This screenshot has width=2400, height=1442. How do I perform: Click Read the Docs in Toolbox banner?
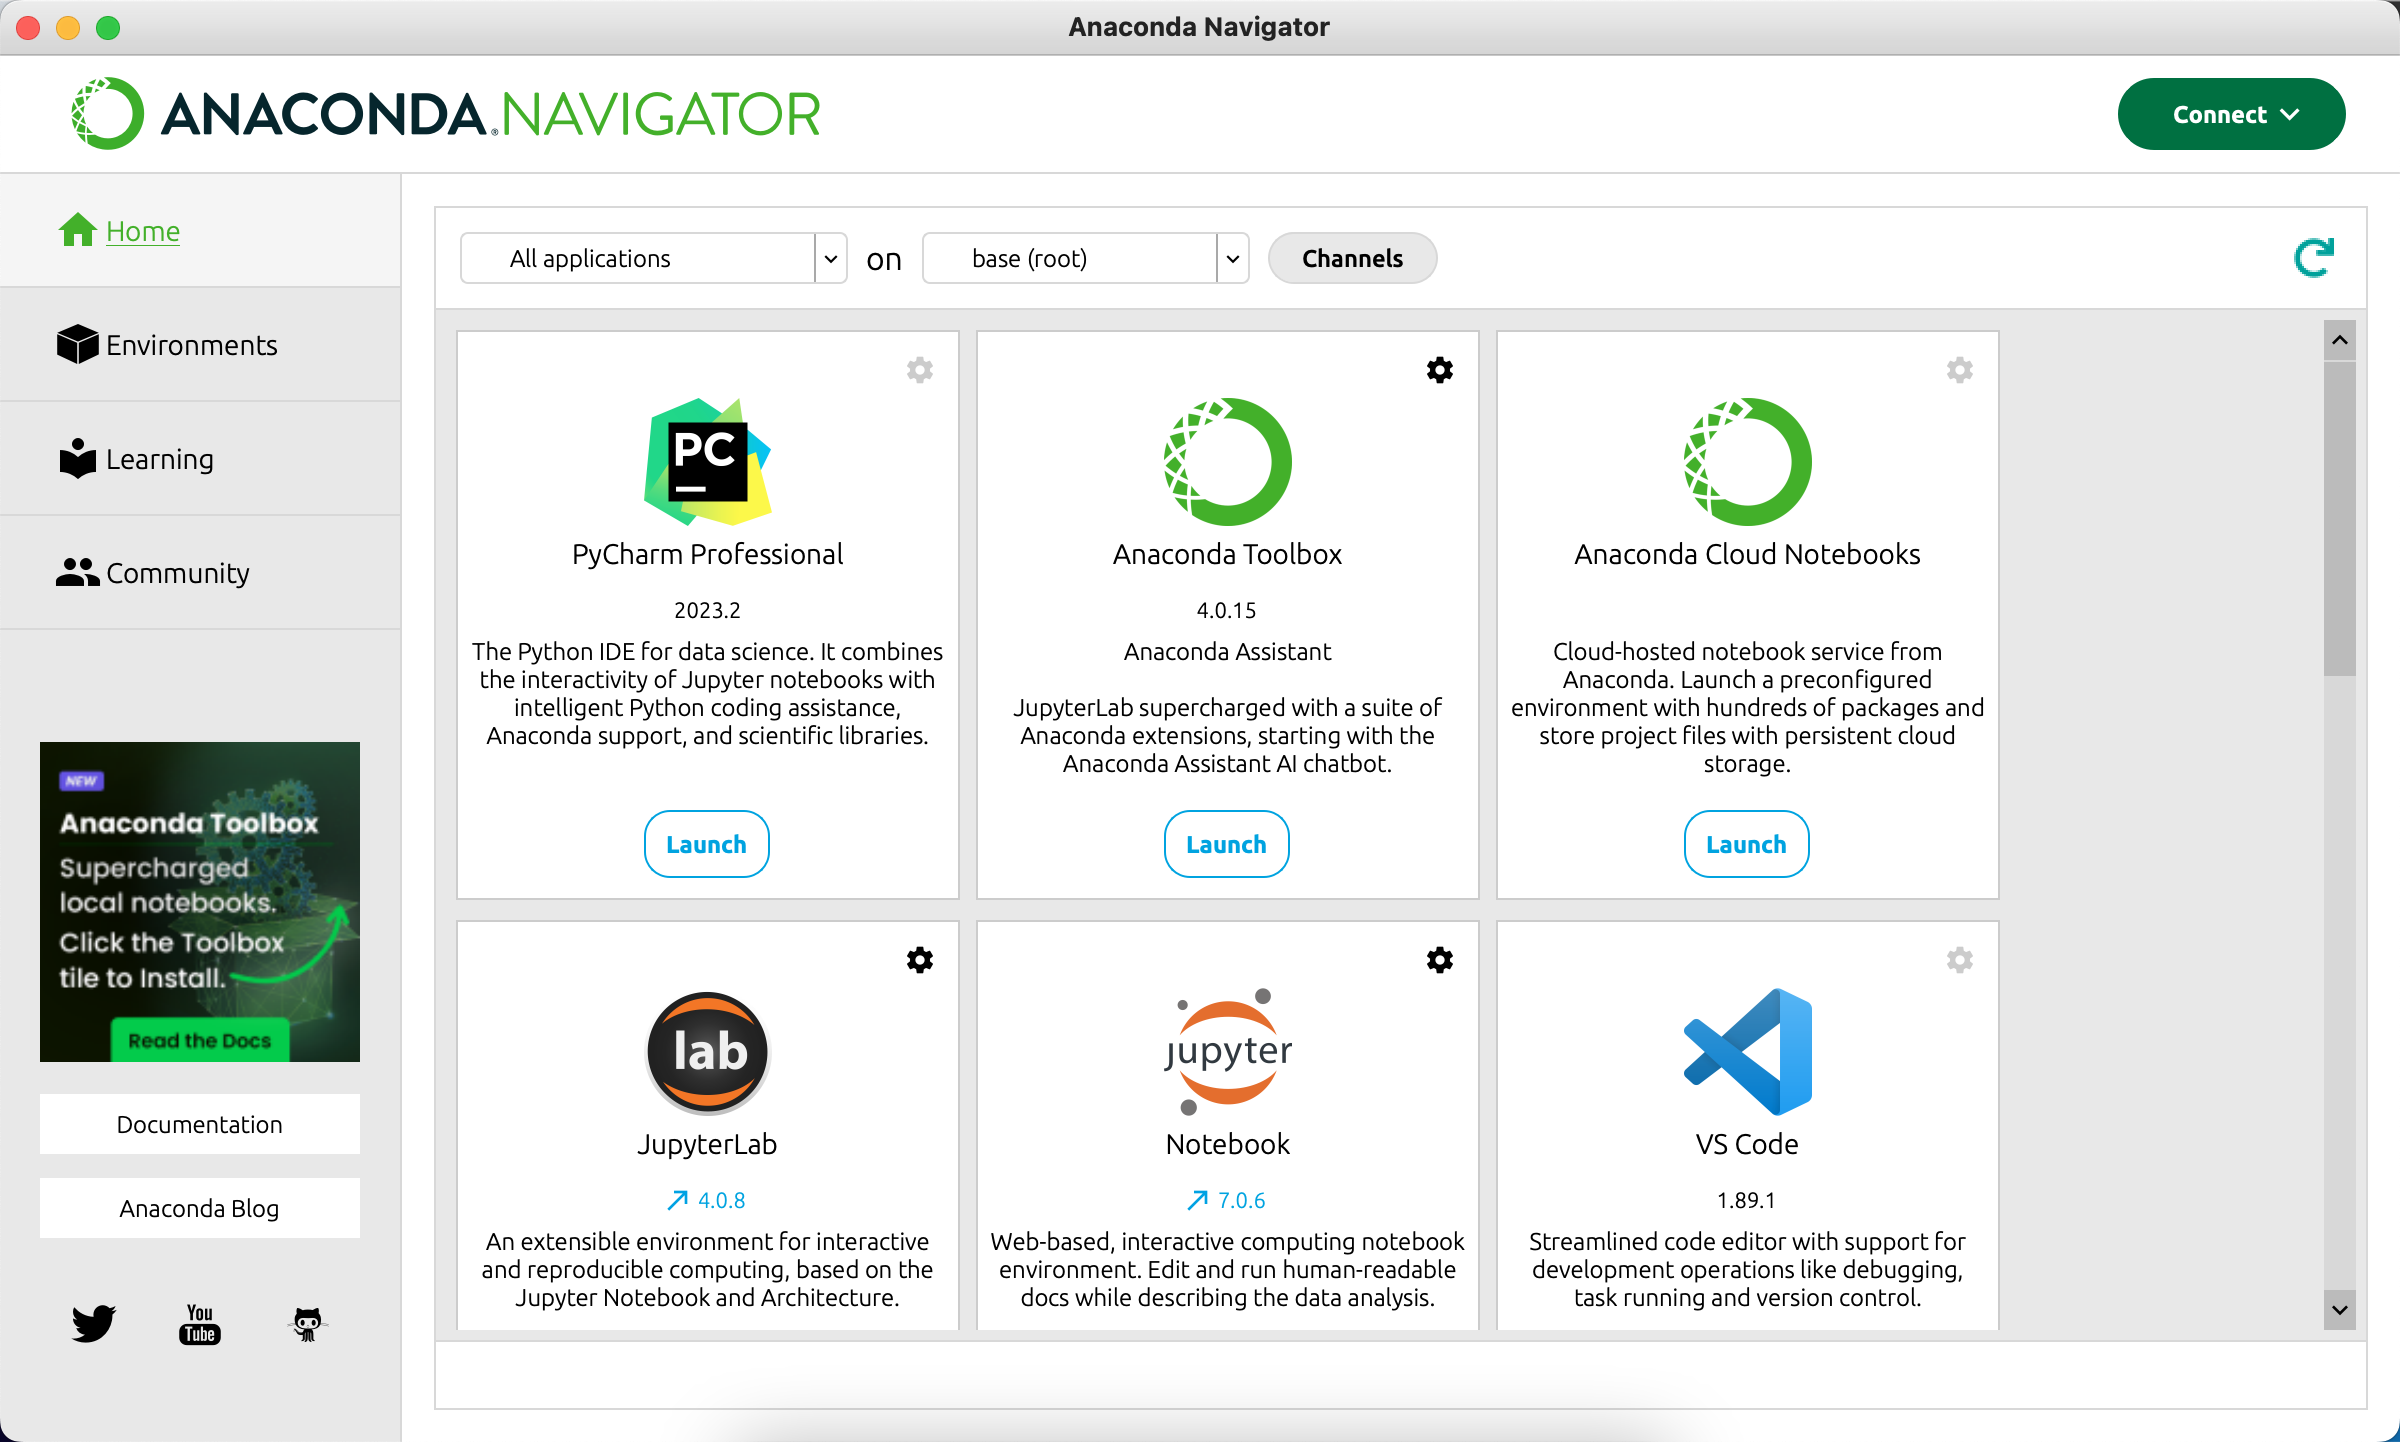[200, 1040]
